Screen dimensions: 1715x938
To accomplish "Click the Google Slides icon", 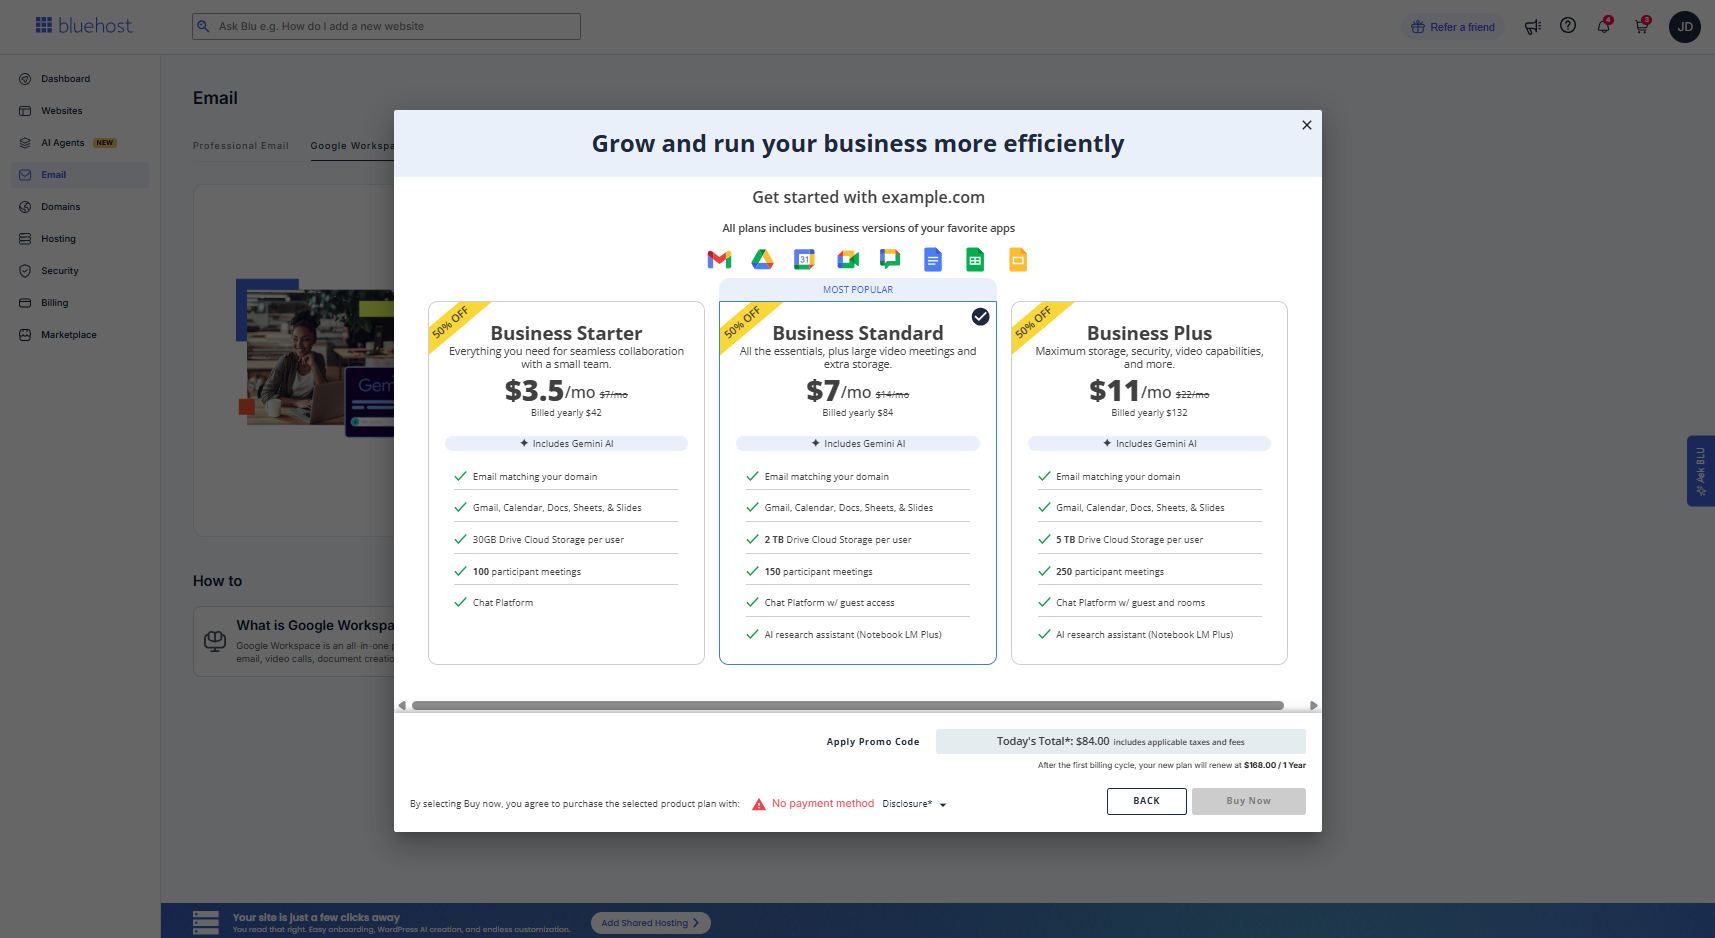I will point(1018,260).
